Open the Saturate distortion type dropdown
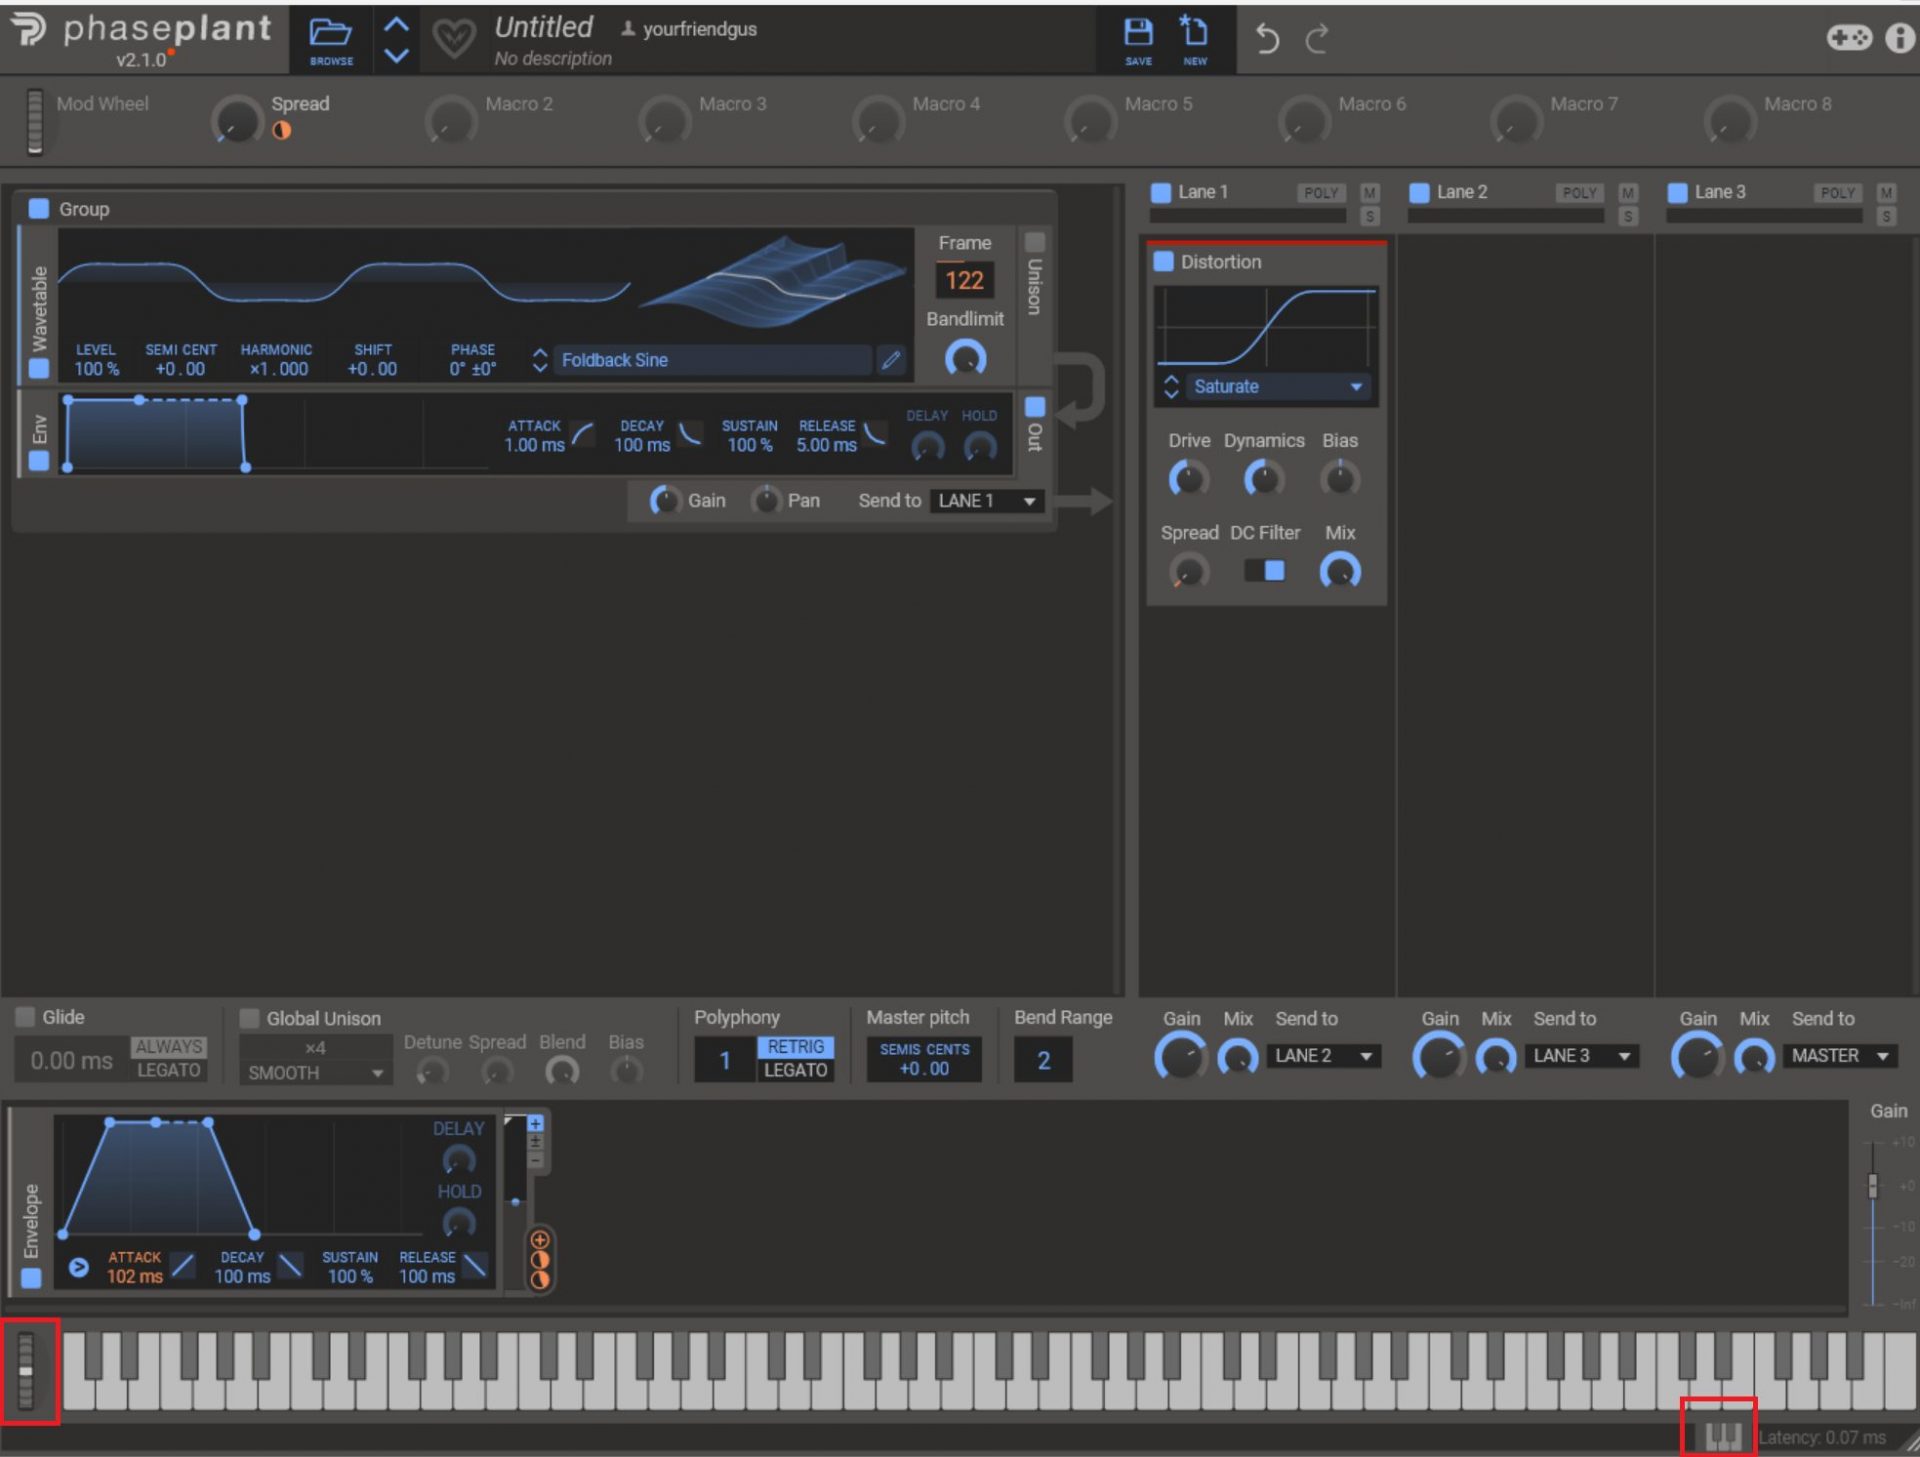 point(1277,387)
